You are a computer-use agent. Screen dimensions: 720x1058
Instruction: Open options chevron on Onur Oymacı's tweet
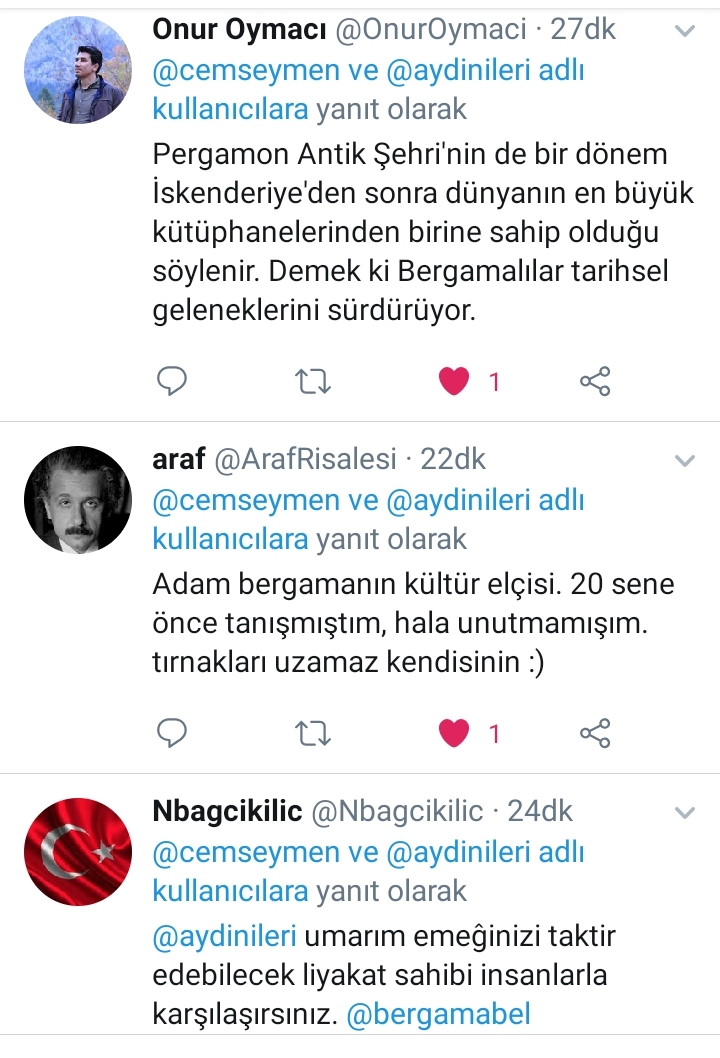click(685, 31)
